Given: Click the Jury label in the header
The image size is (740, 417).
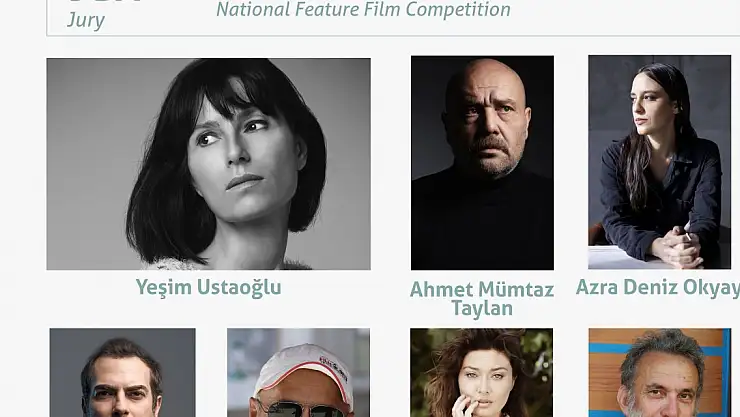Looking at the screenshot, I should tap(85, 20).
